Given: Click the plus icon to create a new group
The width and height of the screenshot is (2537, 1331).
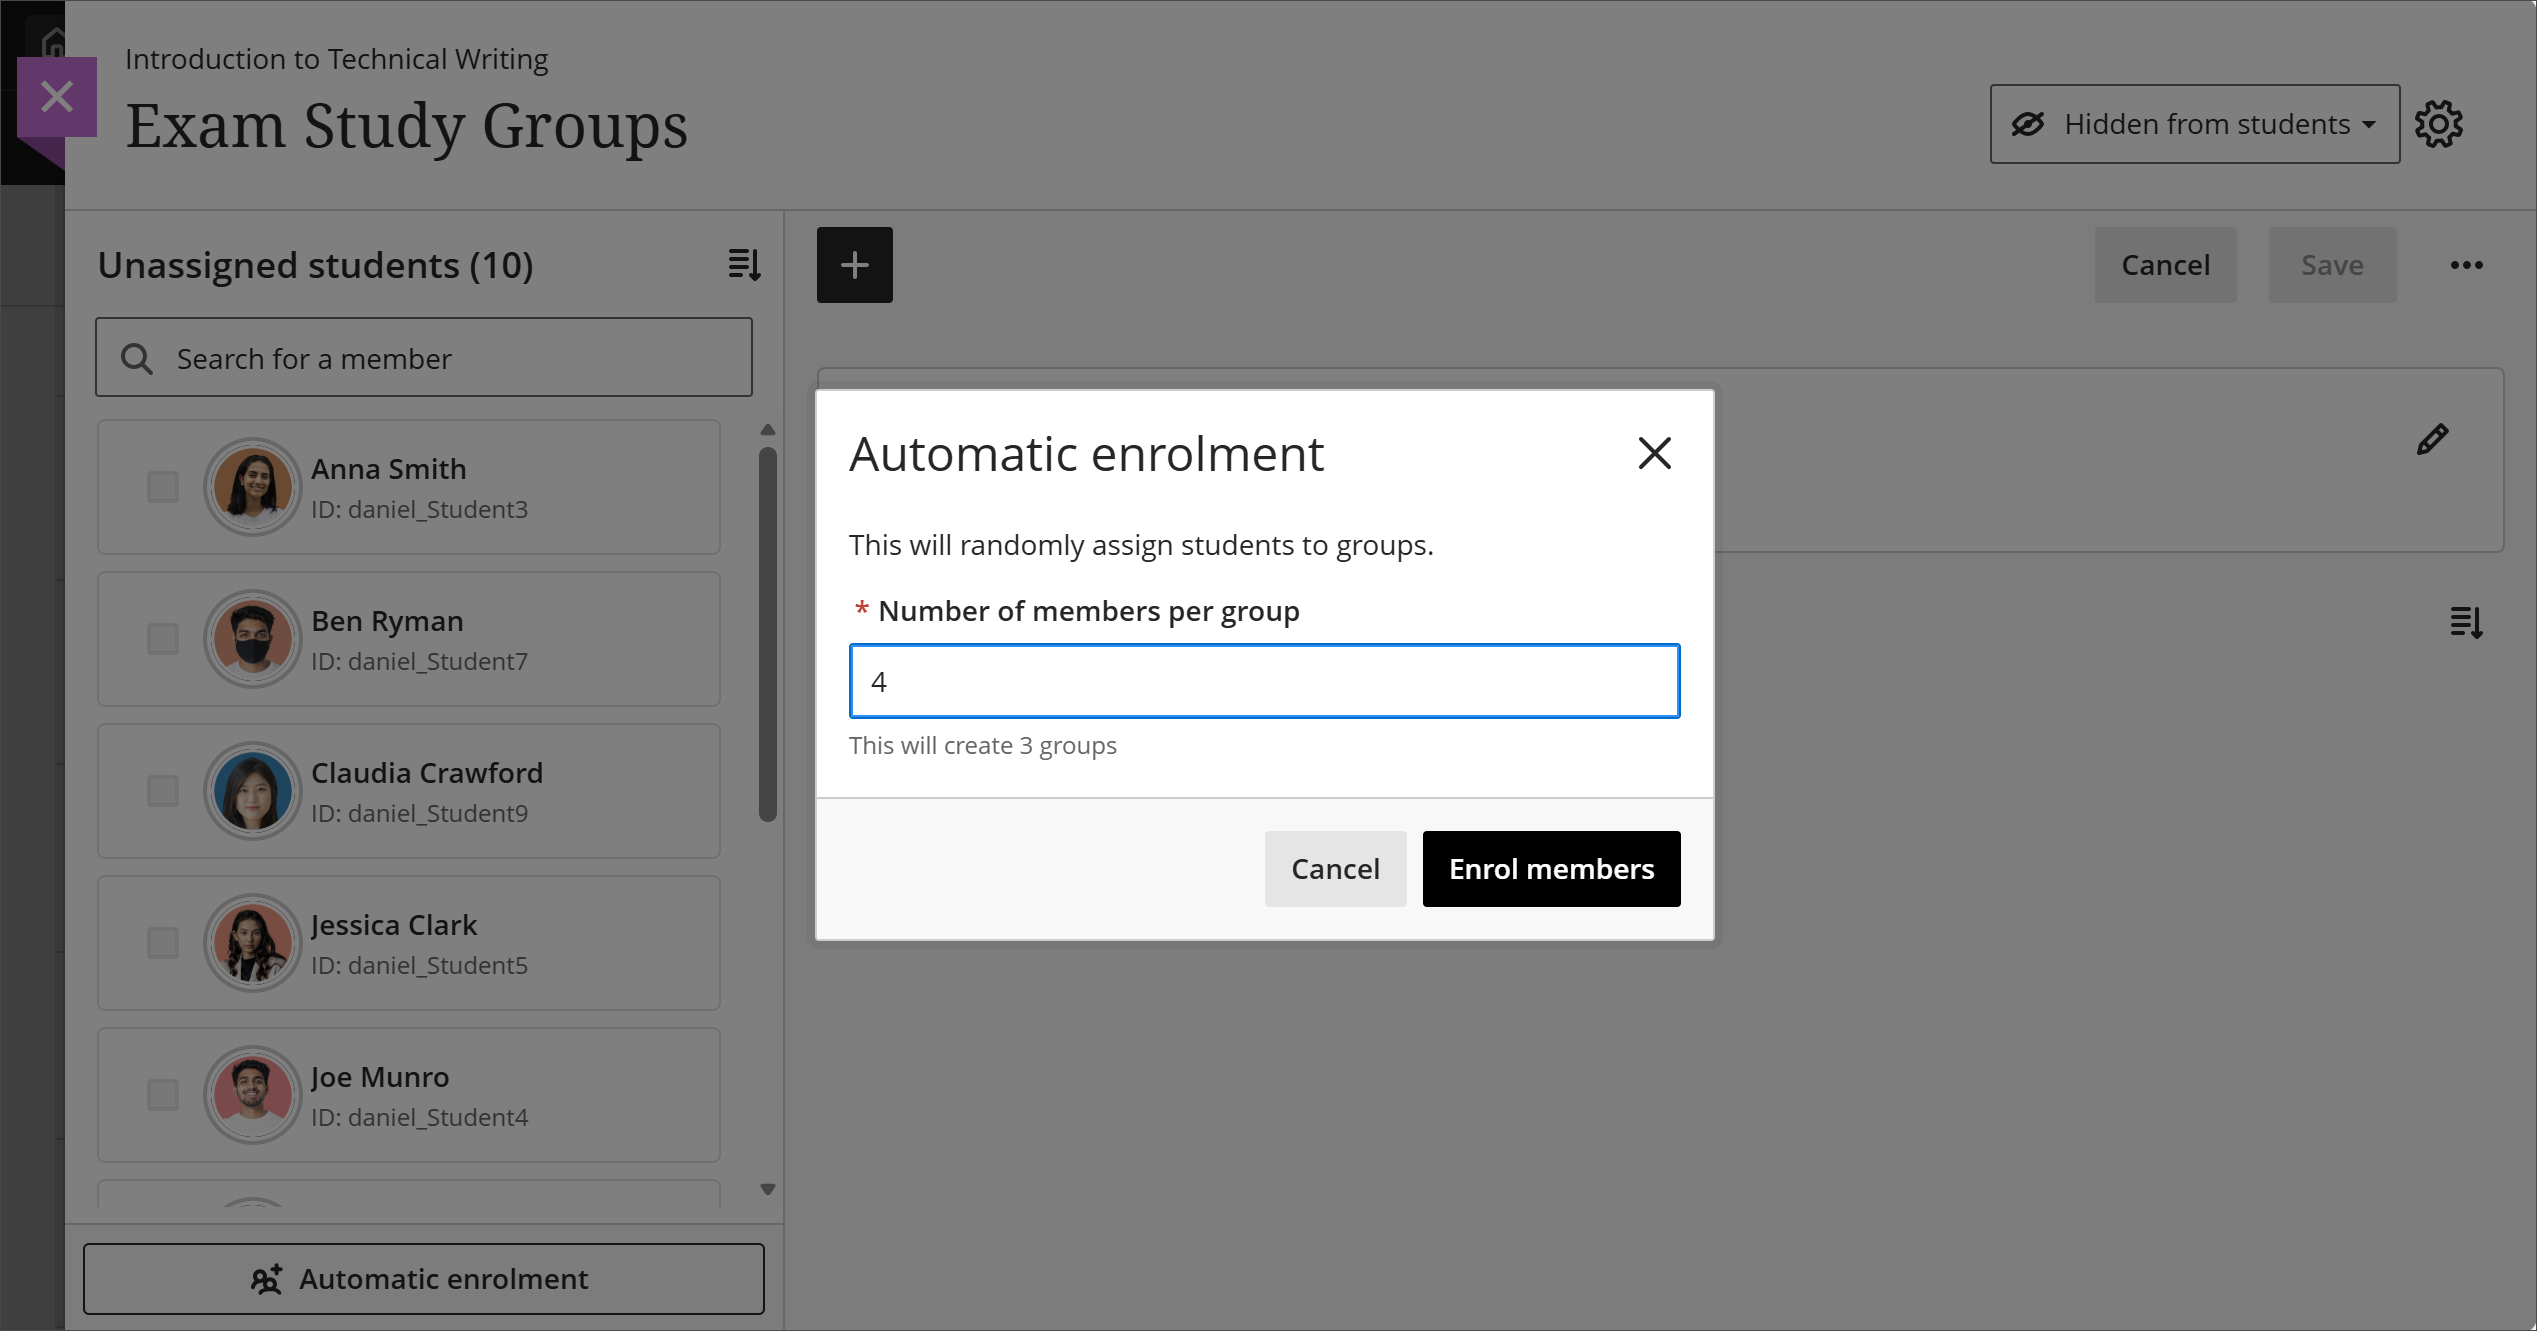Looking at the screenshot, I should click(x=854, y=264).
